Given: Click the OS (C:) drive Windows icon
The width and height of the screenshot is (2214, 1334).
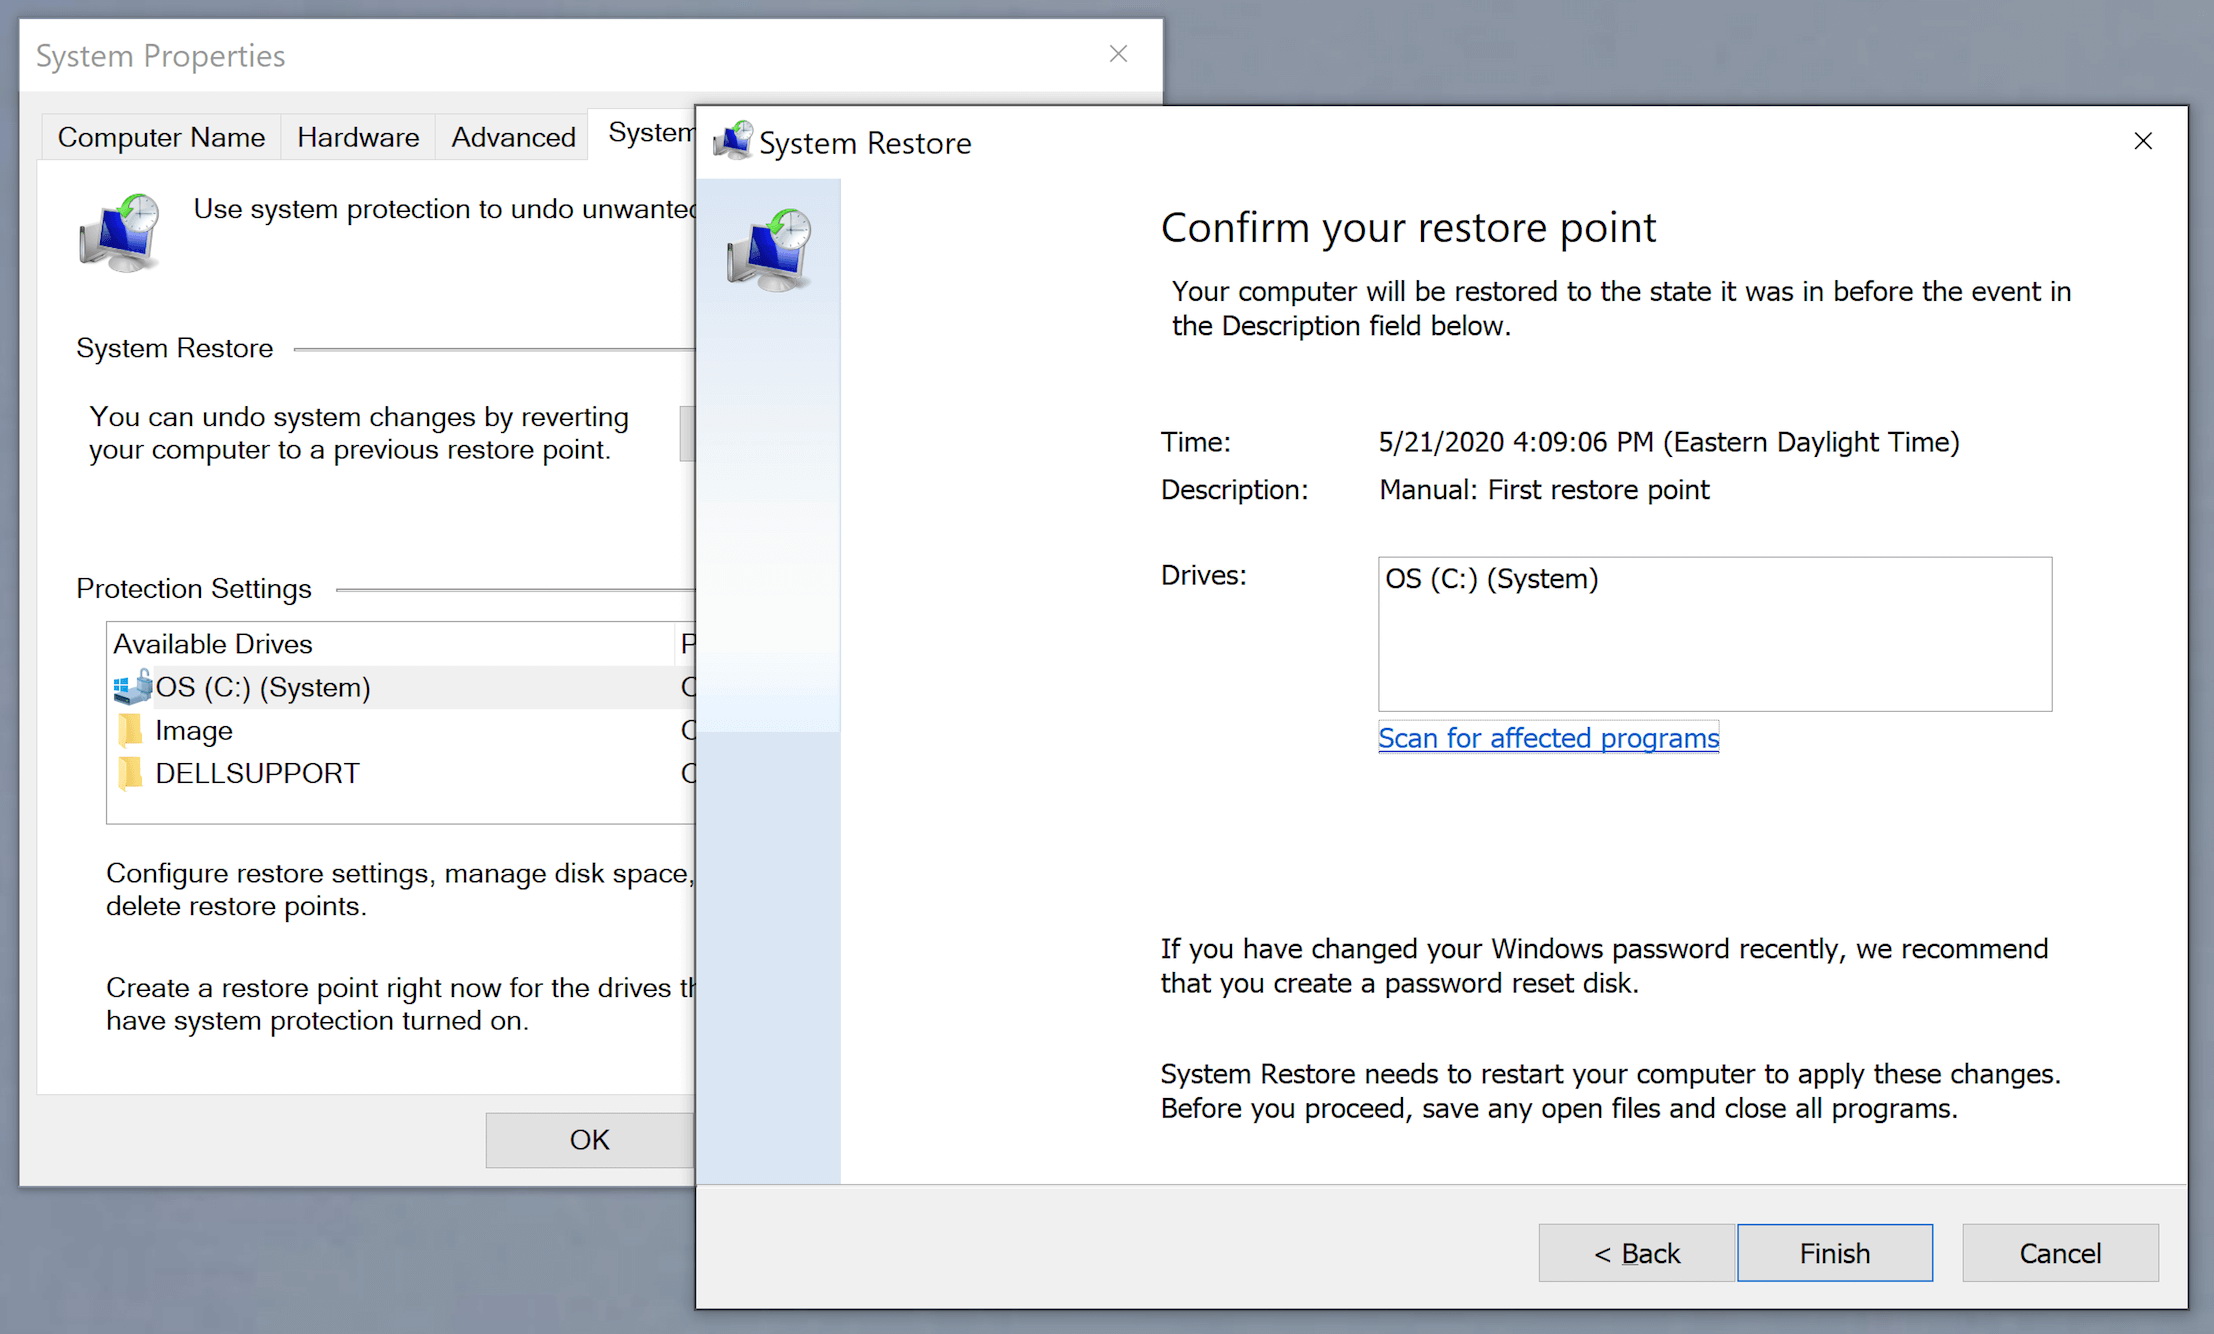Looking at the screenshot, I should pyautogui.click(x=132, y=688).
